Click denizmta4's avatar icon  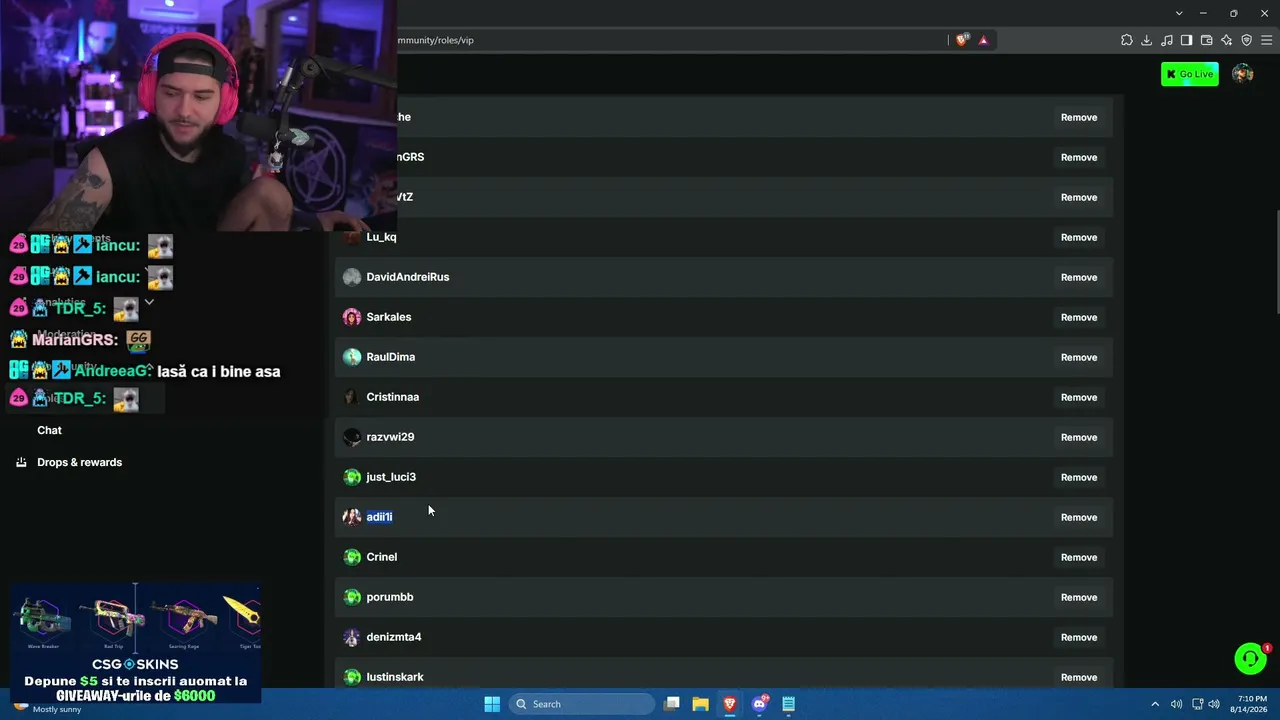click(352, 637)
